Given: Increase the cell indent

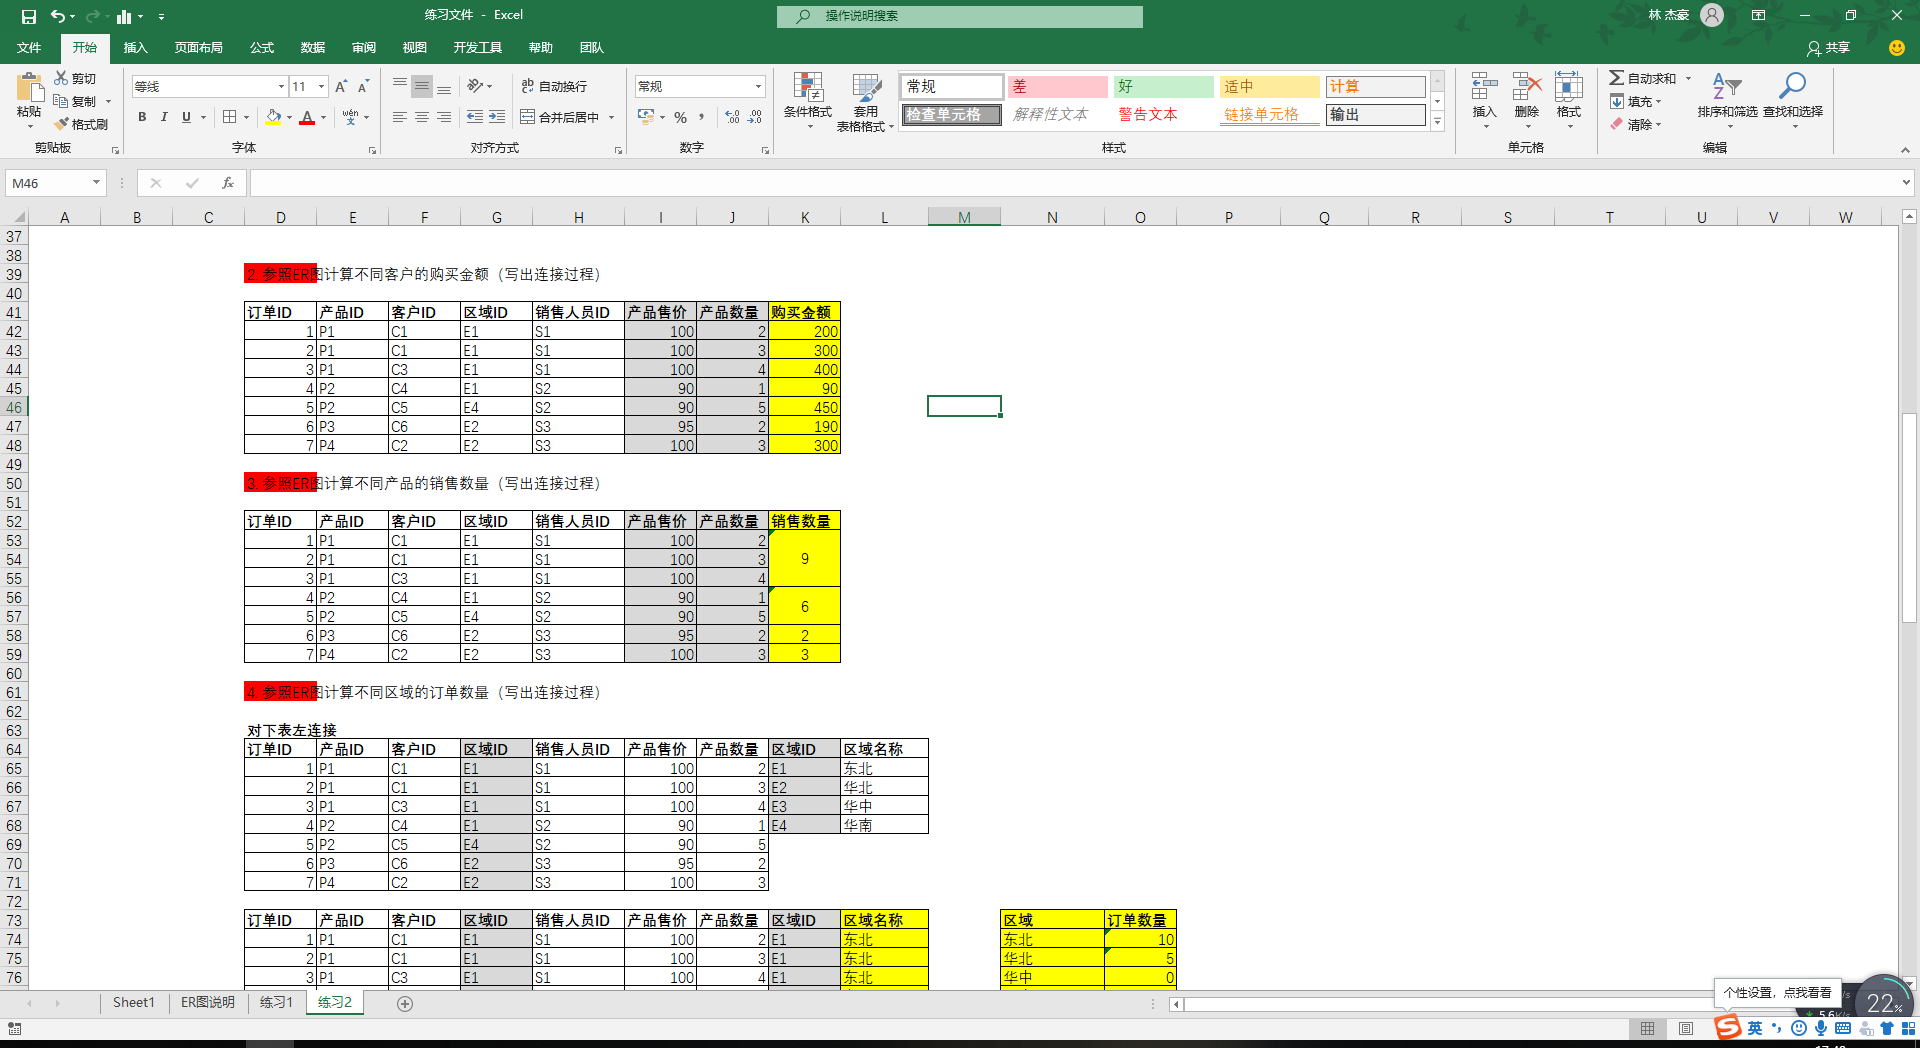Looking at the screenshot, I should click(x=497, y=117).
